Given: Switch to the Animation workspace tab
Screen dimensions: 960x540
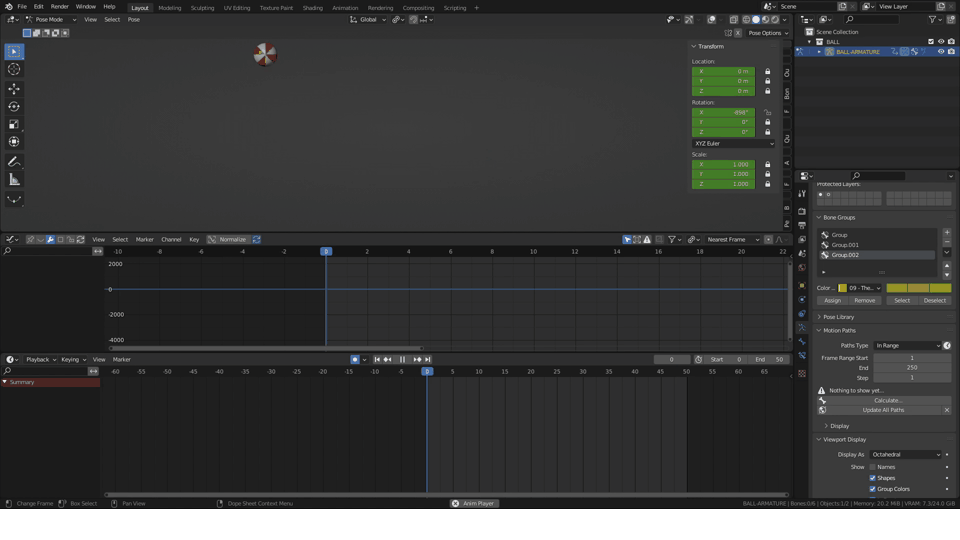Looking at the screenshot, I should pos(345,8).
